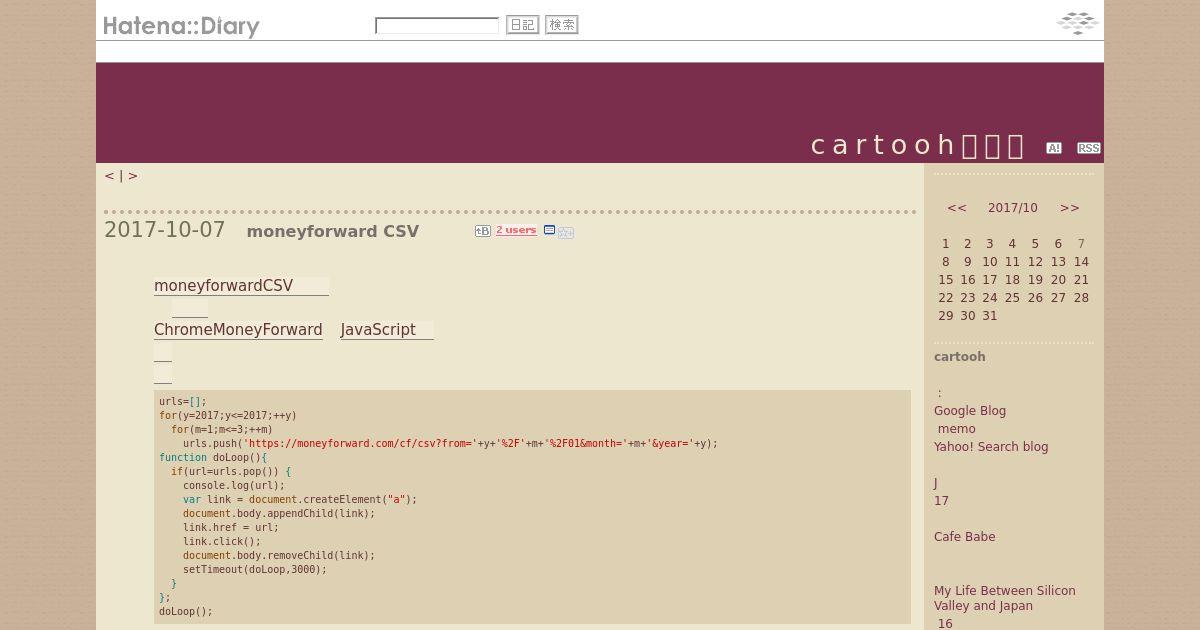Click the link.href = url; code line
Image resolution: width=1200 pixels, height=630 pixels.
pyautogui.click(x=231, y=527)
